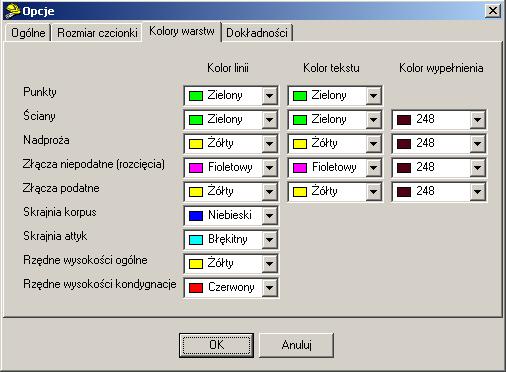The image size is (506, 372).
Task: Click the Kolor wypełnienia column header
Action: tap(441, 69)
